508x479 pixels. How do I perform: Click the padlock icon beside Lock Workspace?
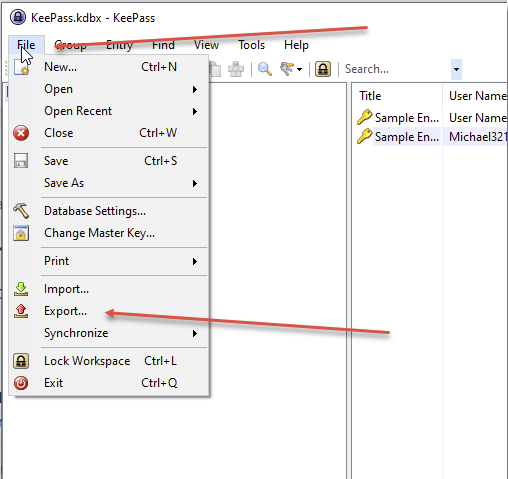[x=21, y=361]
